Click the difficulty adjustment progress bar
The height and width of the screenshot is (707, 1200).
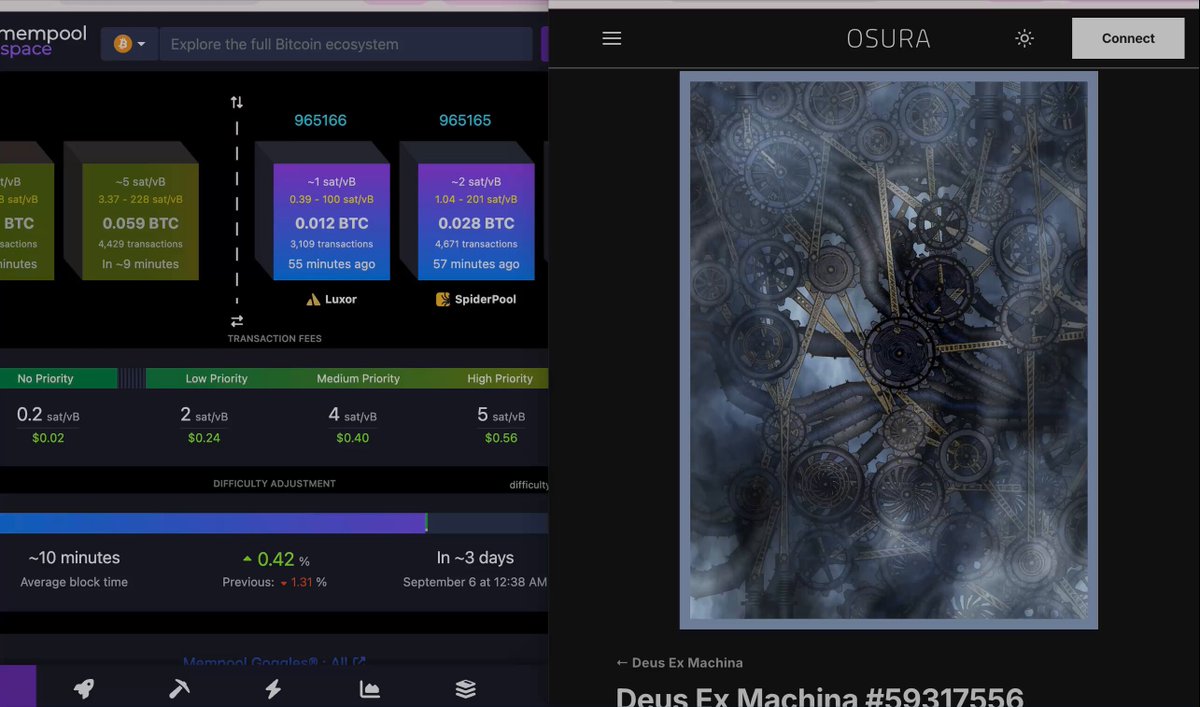274,523
